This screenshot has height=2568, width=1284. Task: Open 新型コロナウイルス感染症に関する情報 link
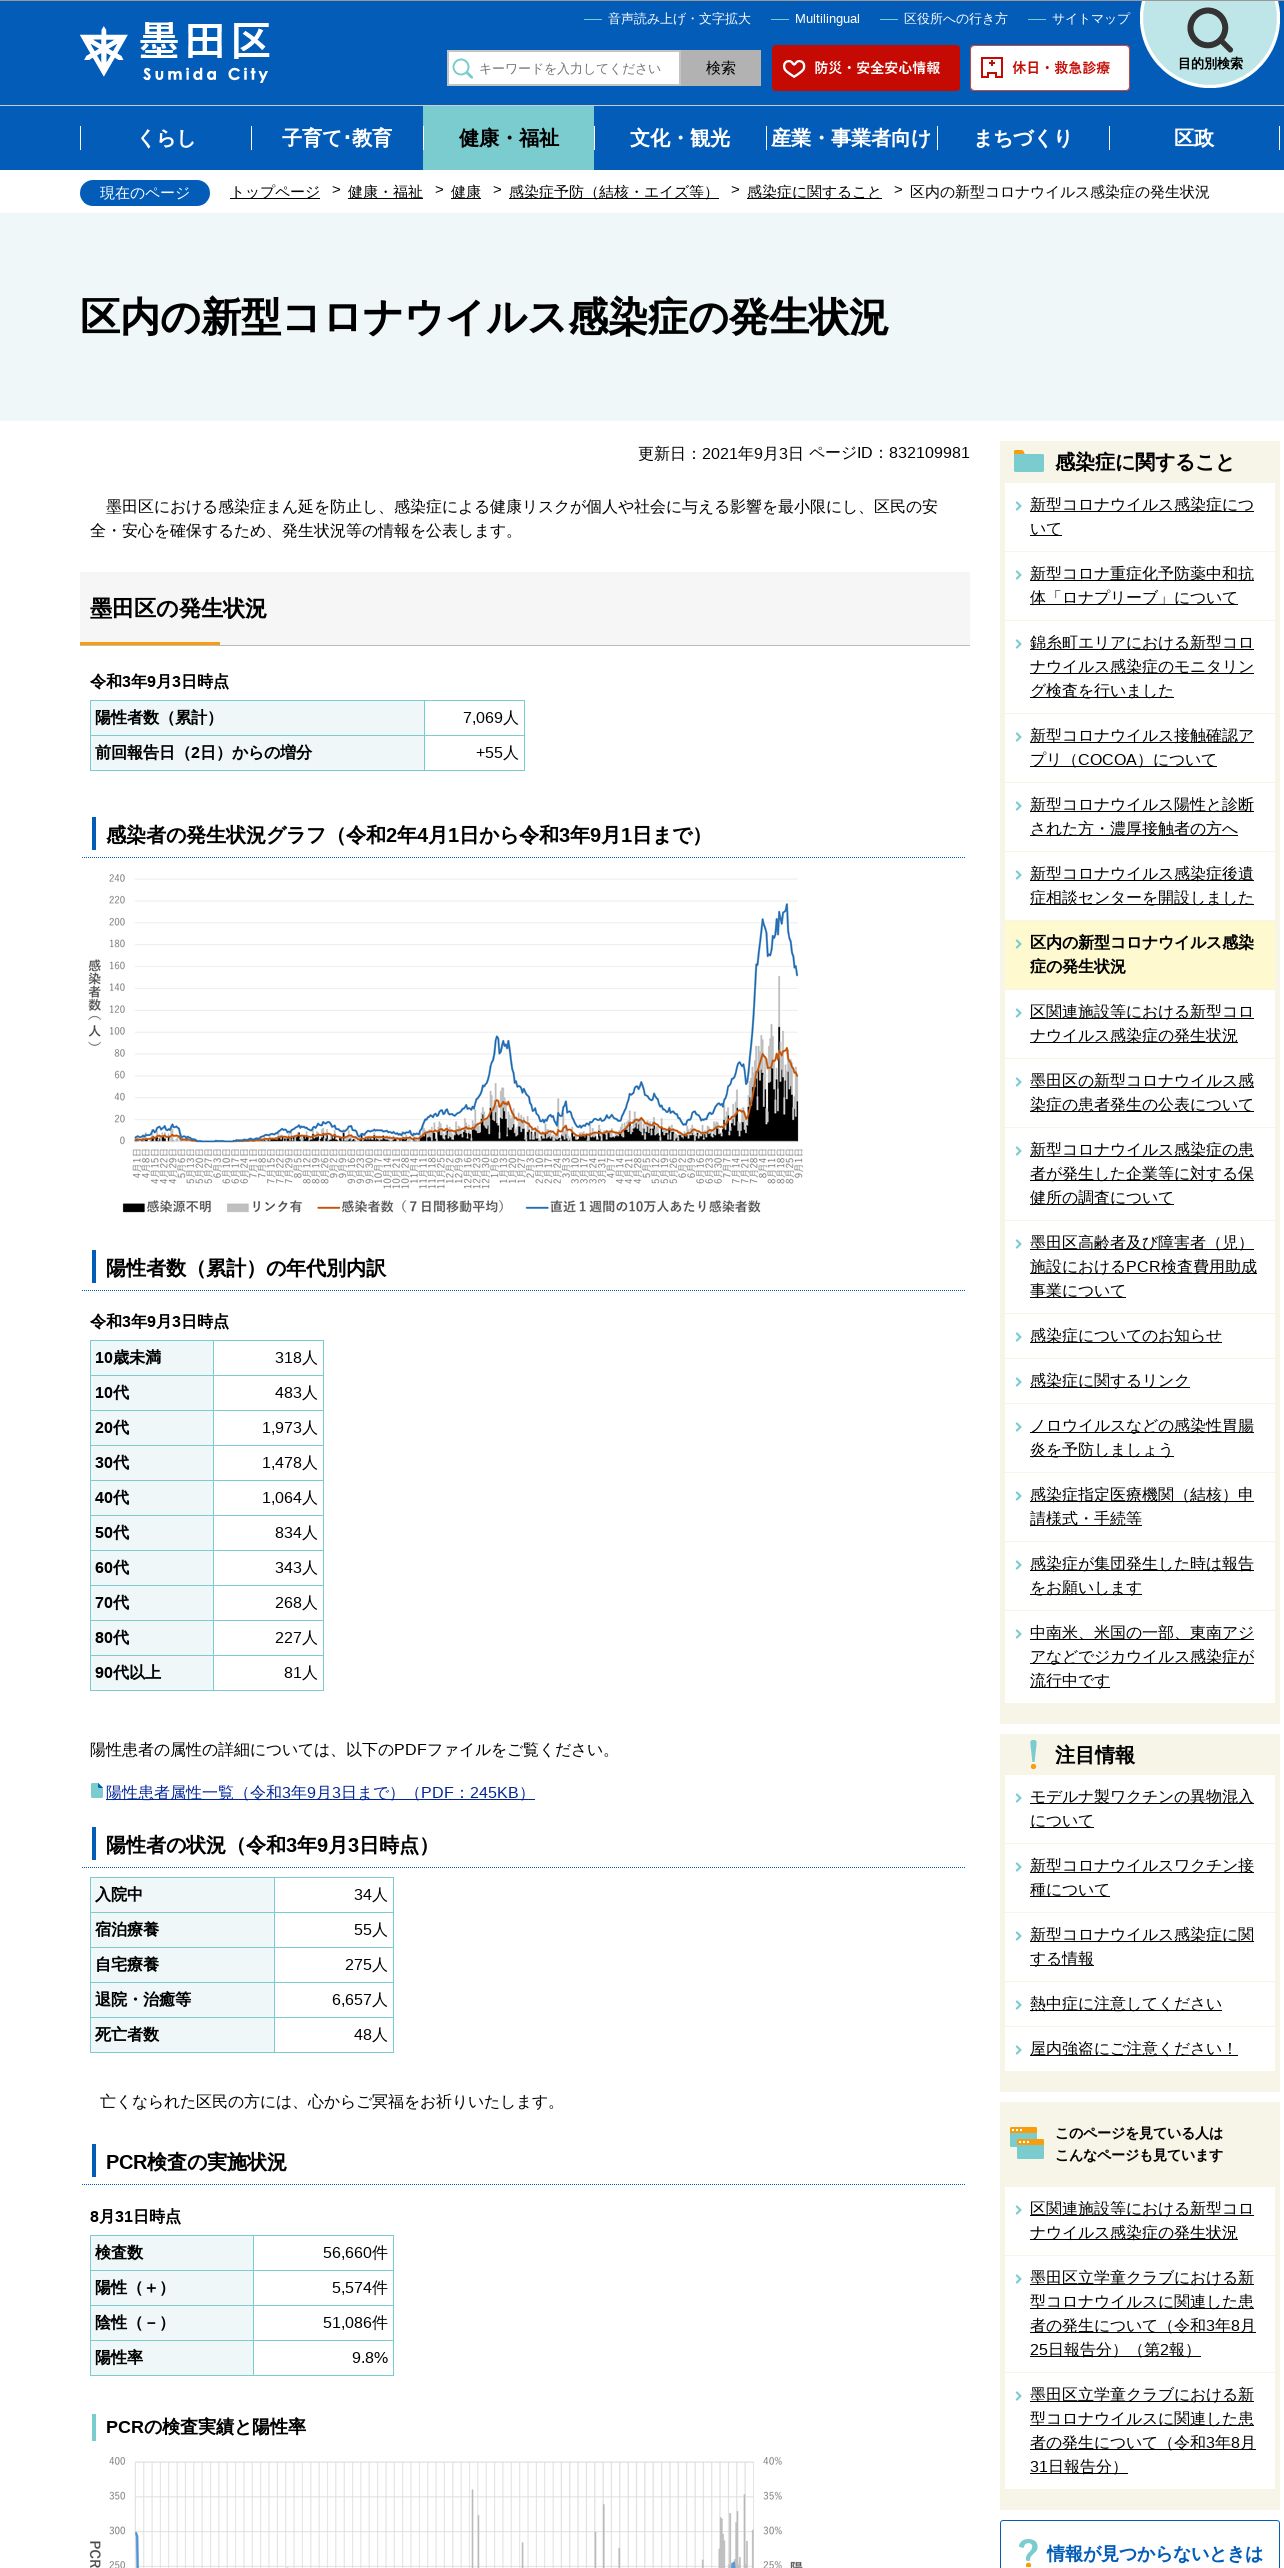click(1141, 1946)
